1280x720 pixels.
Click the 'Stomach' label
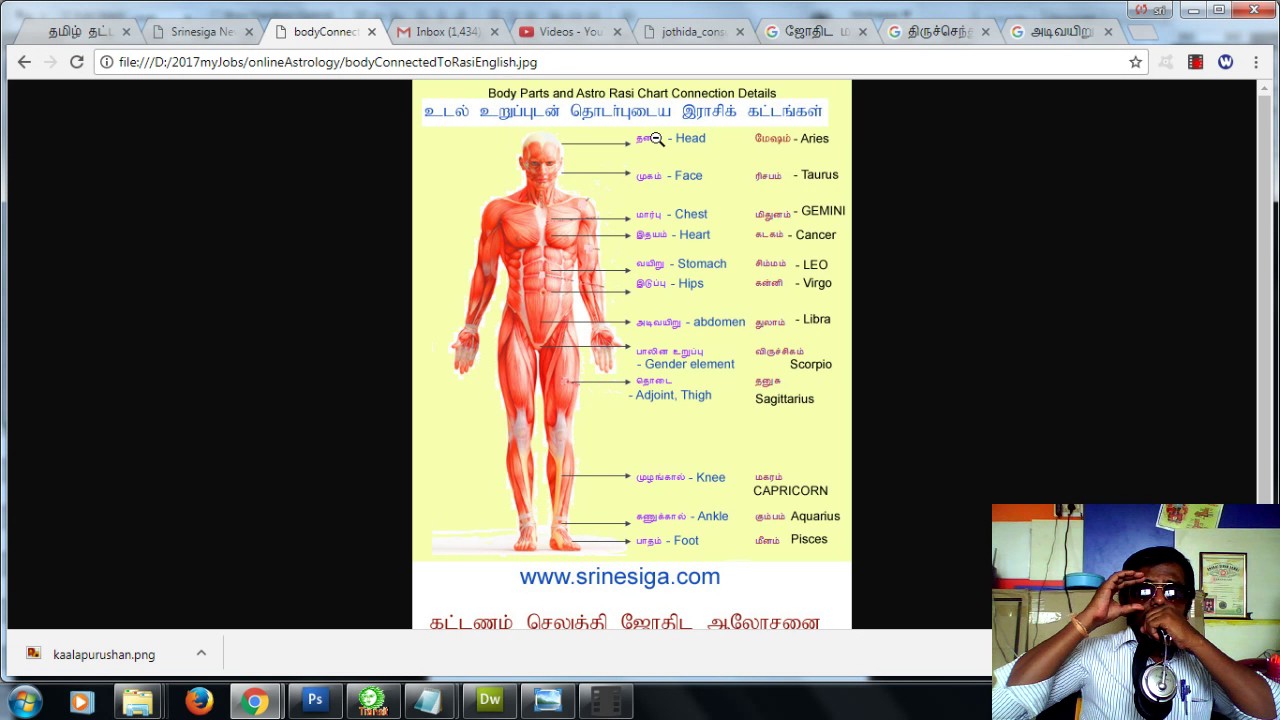pos(702,264)
